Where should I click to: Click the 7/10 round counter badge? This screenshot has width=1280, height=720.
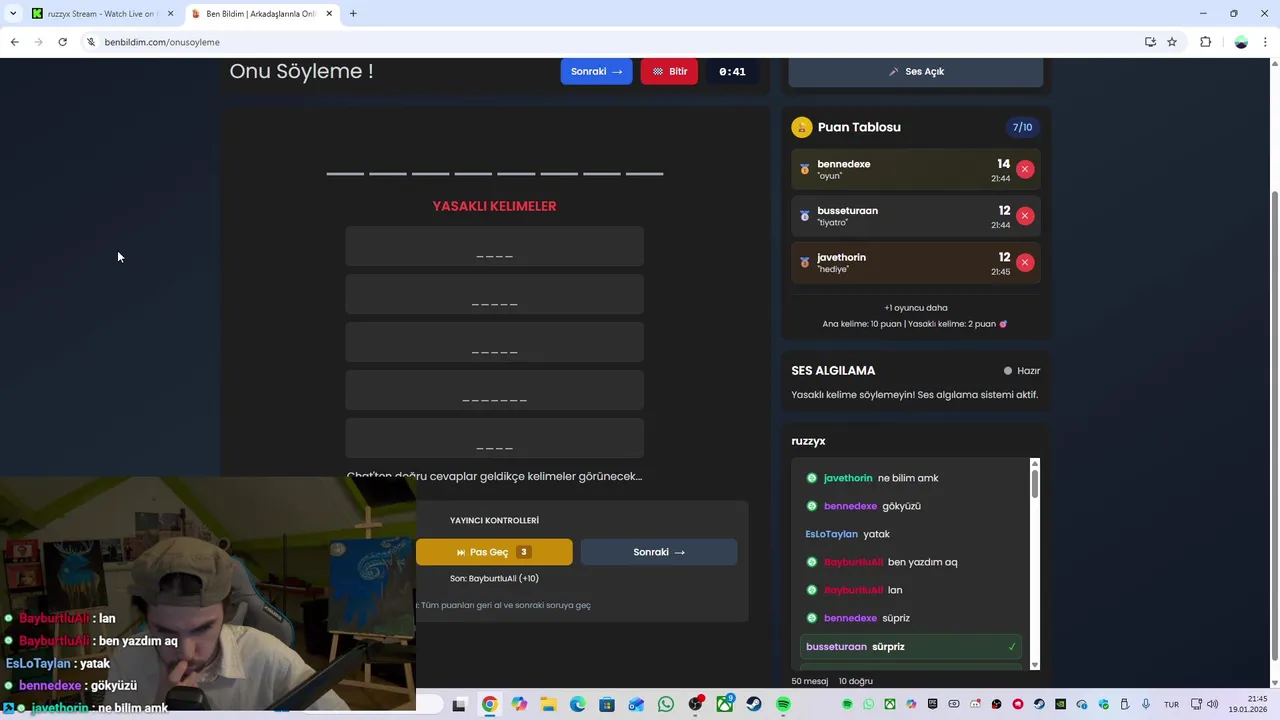[1022, 127]
